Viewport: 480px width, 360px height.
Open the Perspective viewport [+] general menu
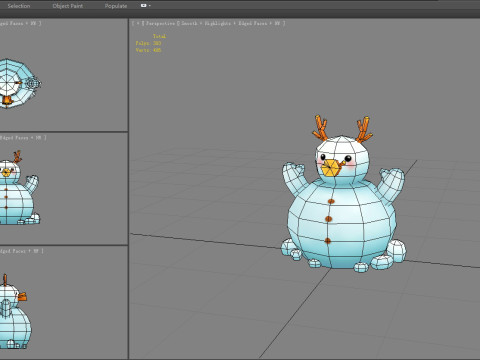tap(138, 23)
